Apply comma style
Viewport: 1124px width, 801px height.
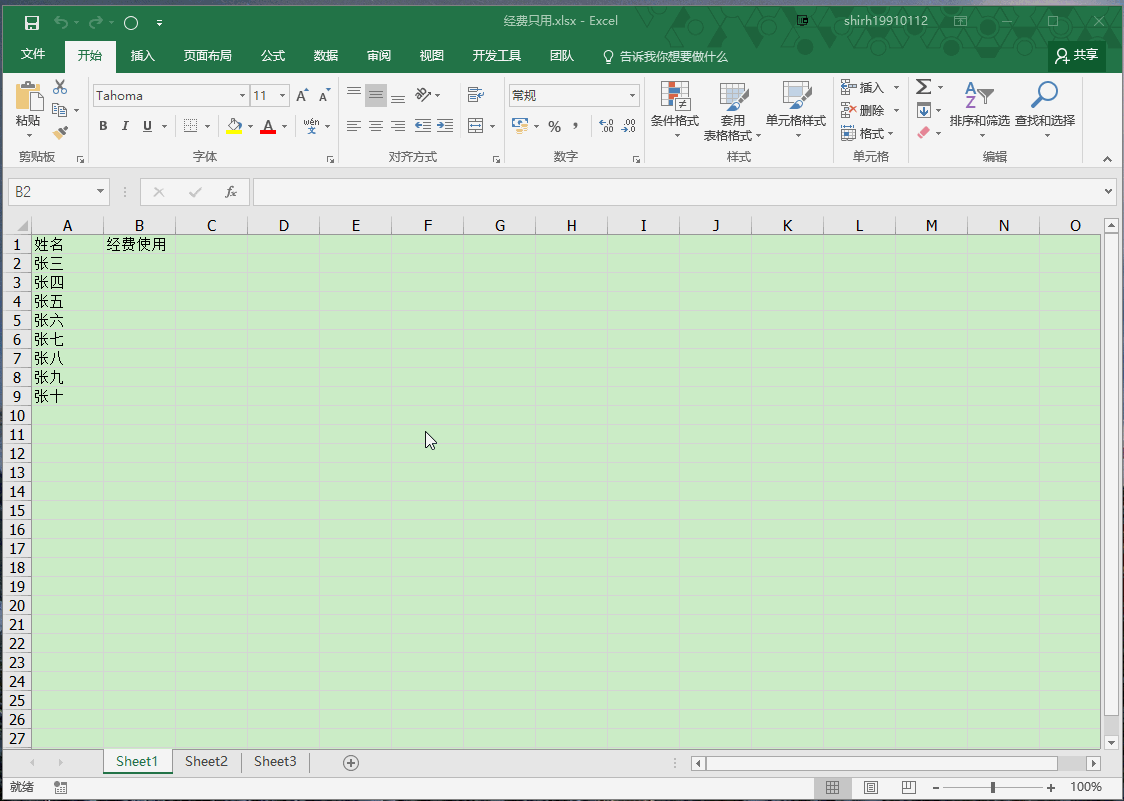pos(576,126)
